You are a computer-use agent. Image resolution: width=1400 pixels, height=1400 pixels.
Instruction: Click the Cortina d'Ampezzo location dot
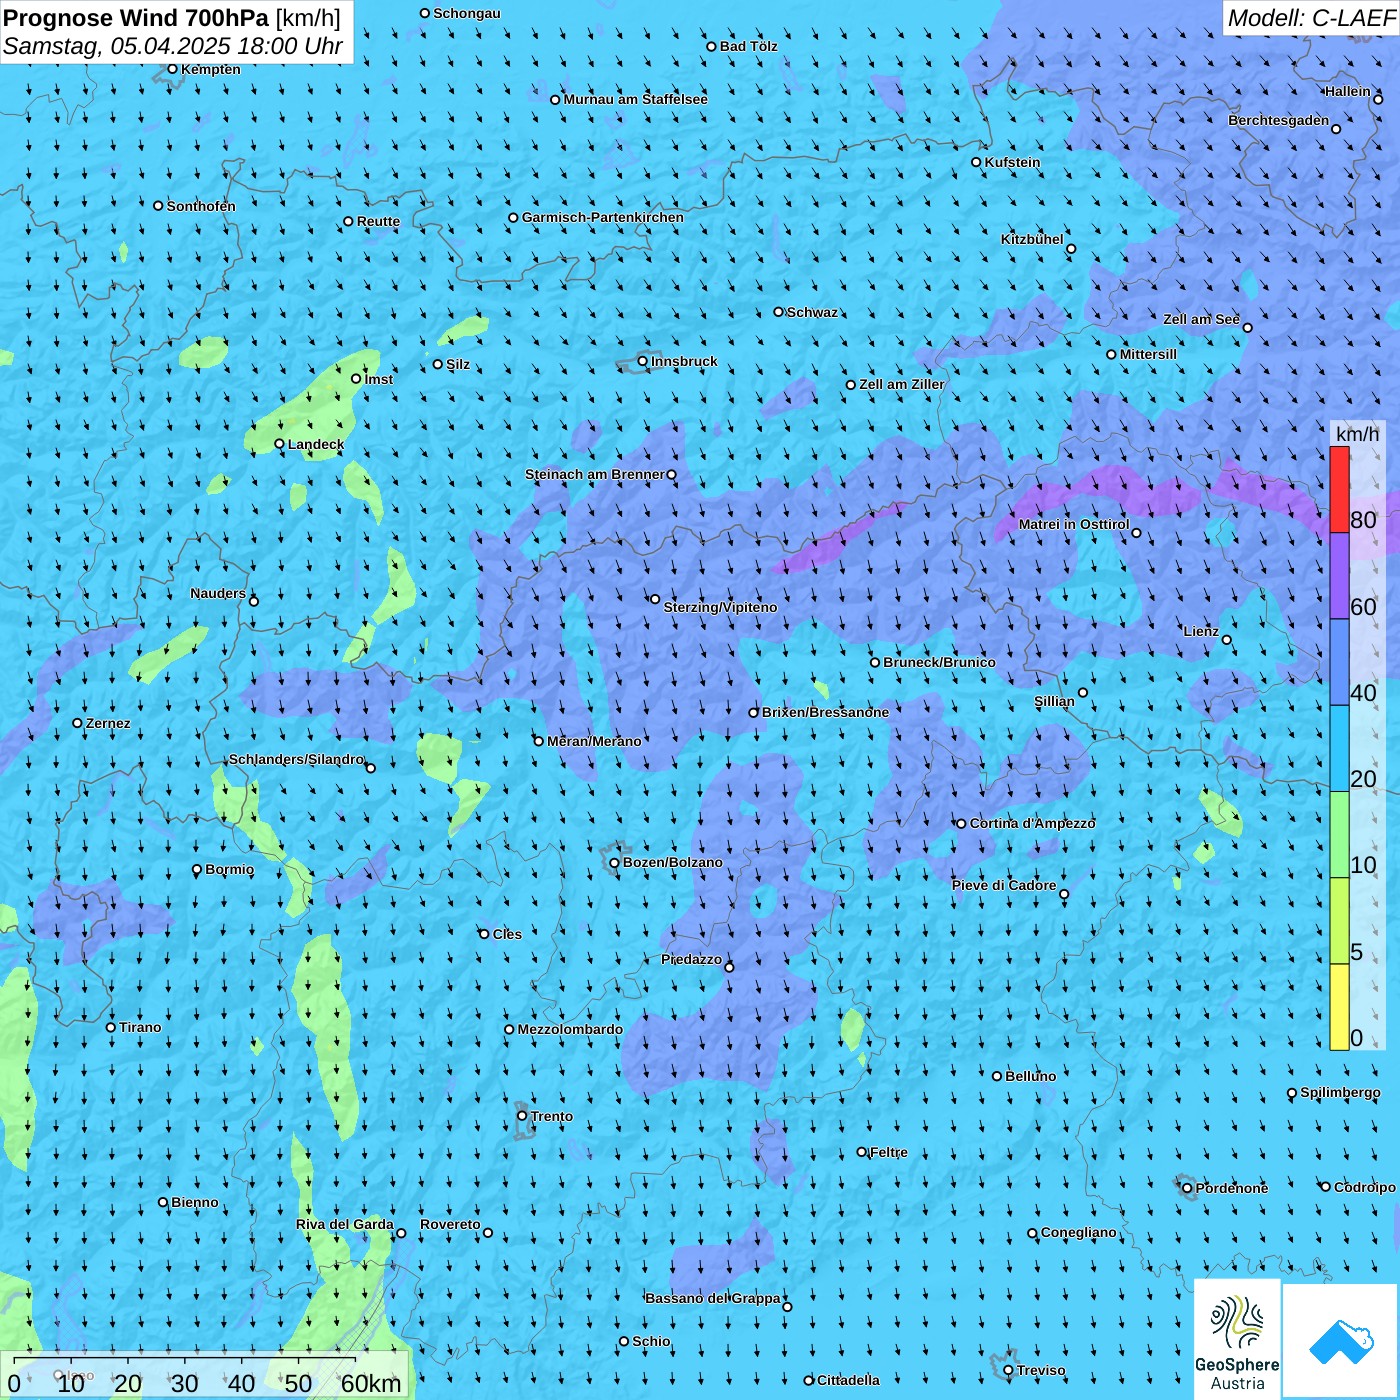[x=962, y=824]
